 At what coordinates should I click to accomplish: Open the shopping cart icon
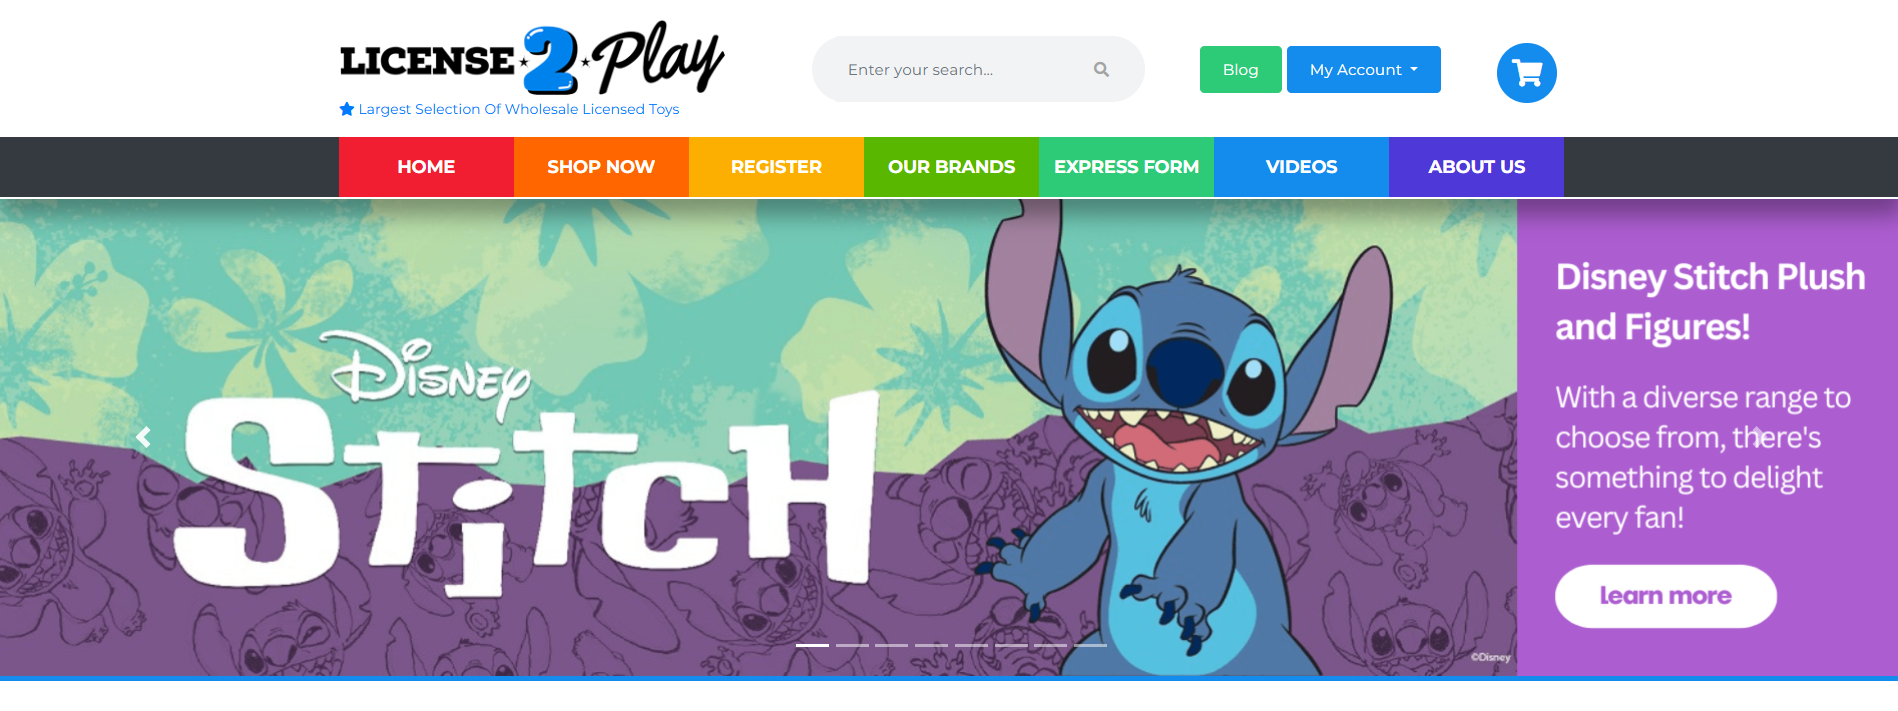(x=1526, y=72)
